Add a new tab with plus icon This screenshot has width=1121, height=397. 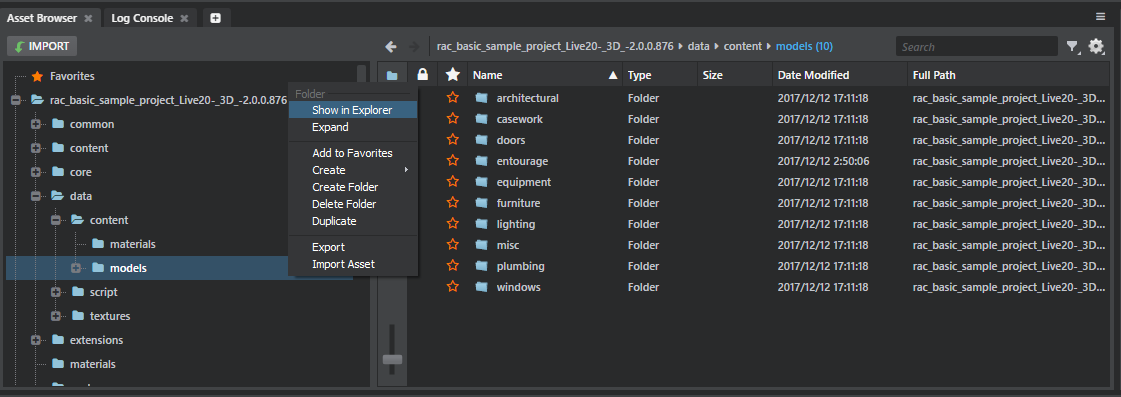[x=215, y=19]
